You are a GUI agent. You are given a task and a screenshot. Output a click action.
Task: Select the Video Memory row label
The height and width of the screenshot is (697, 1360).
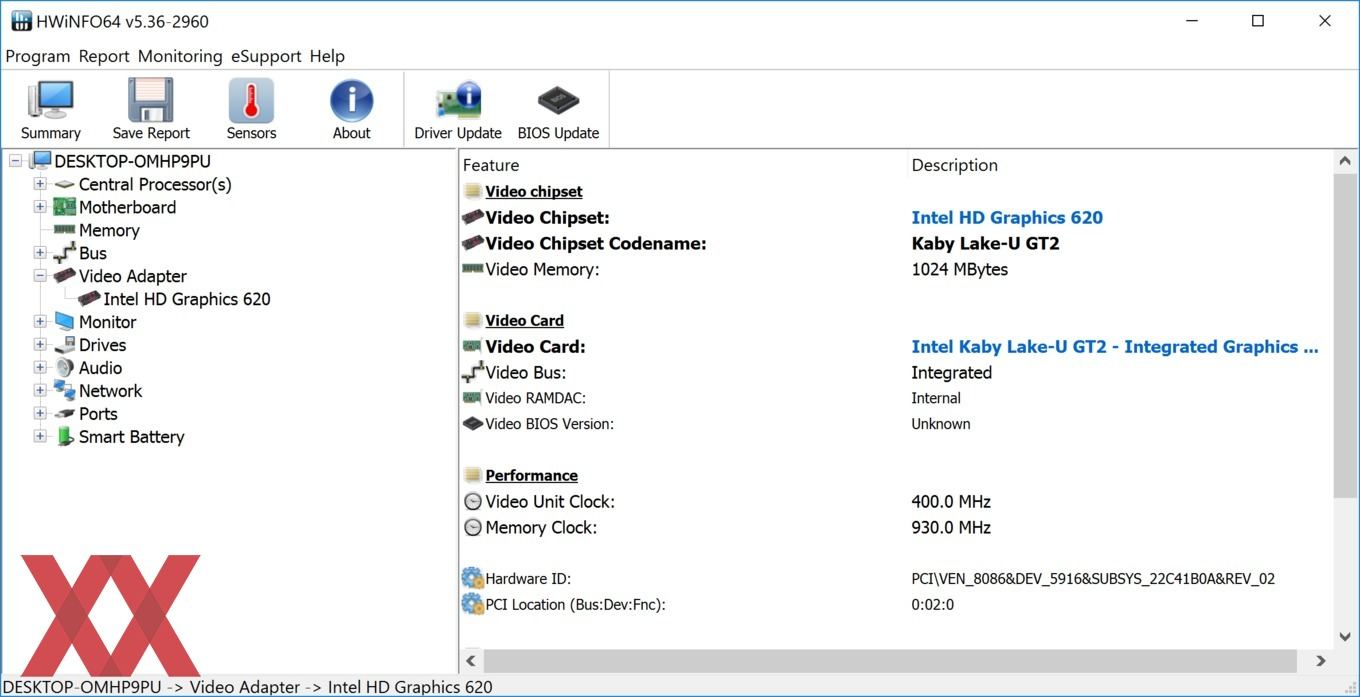click(x=542, y=270)
